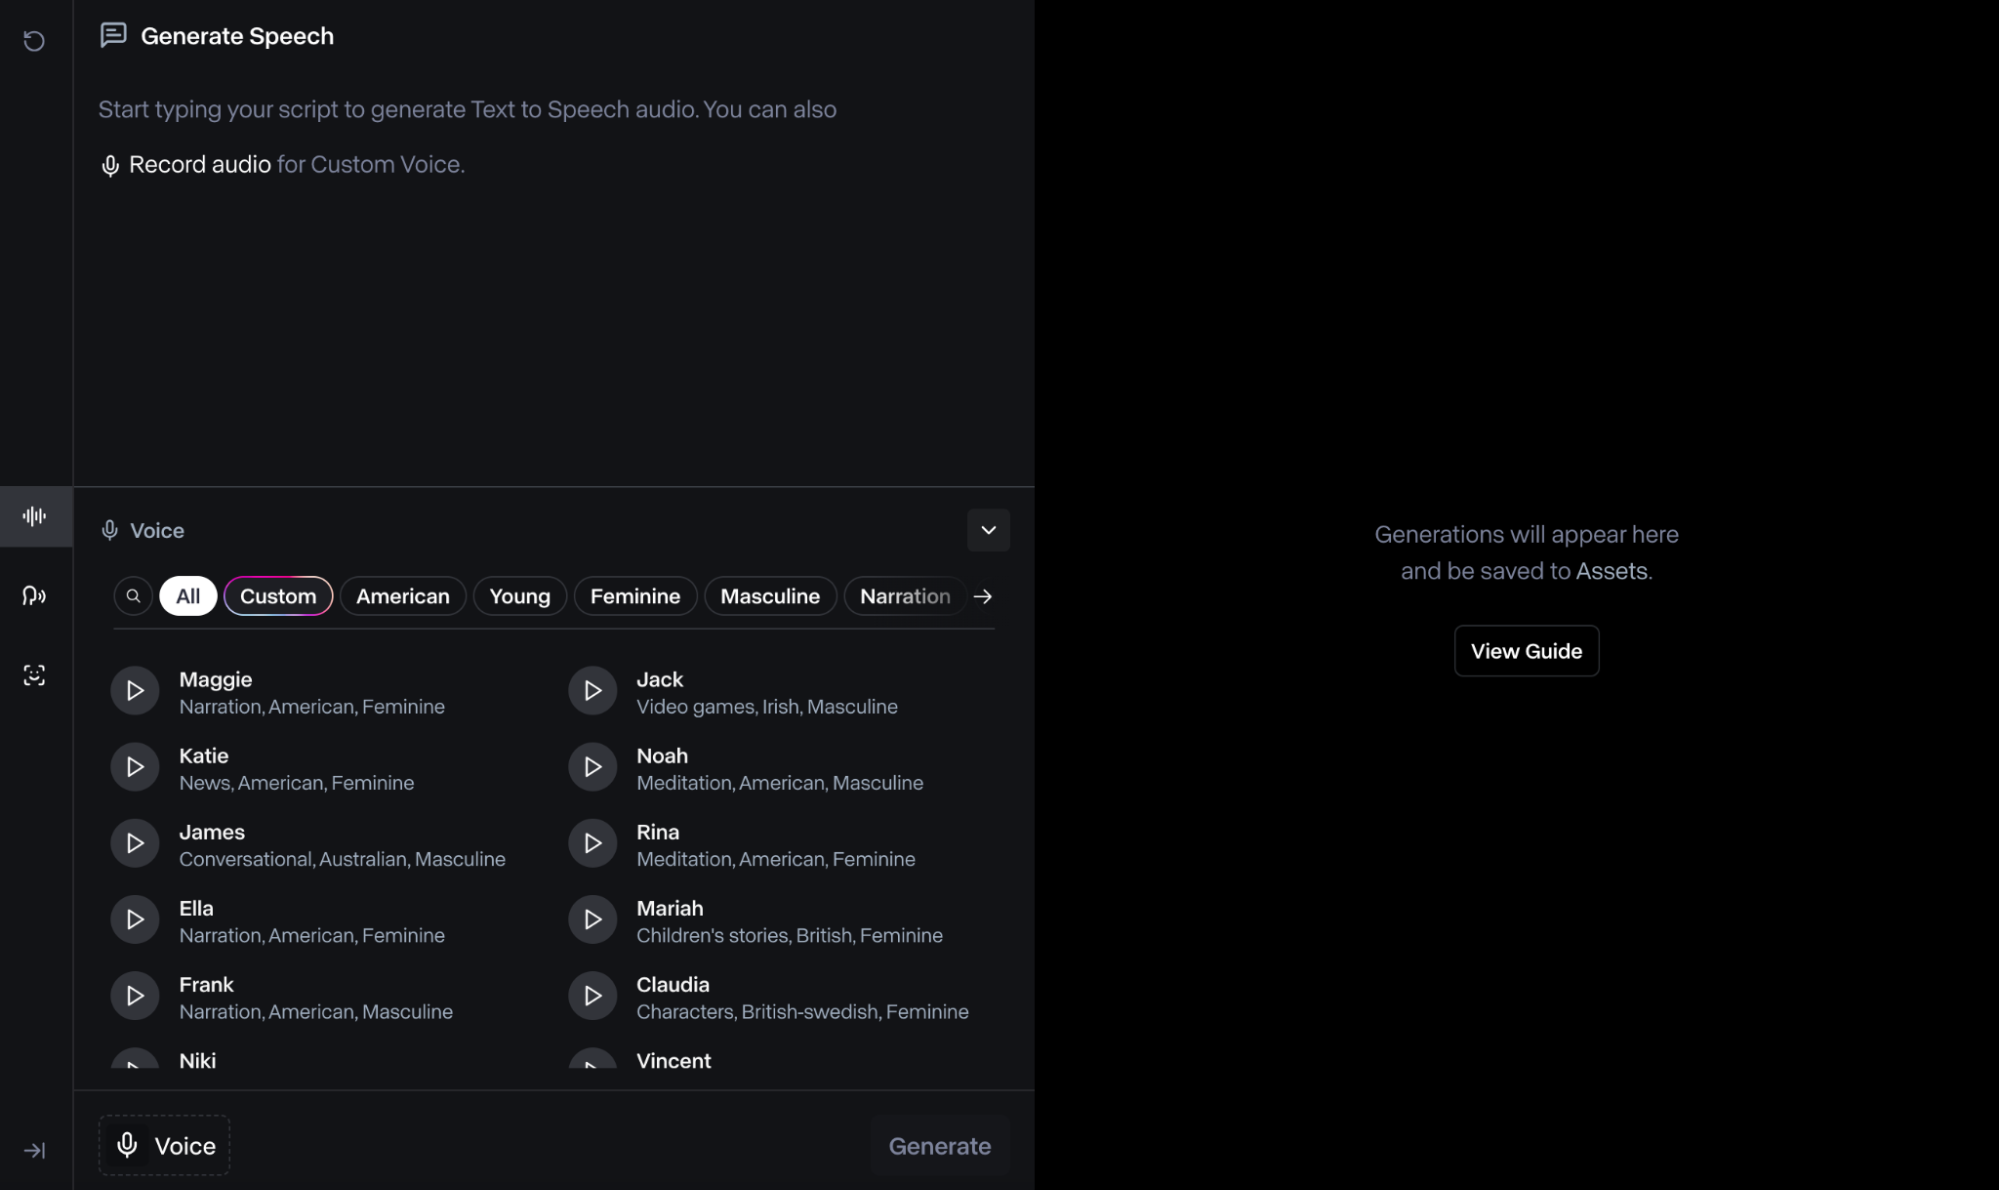Screen dimensions: 1999x1190
Task: Click the Generate Speech microphone icon
Action: point(108,163)
